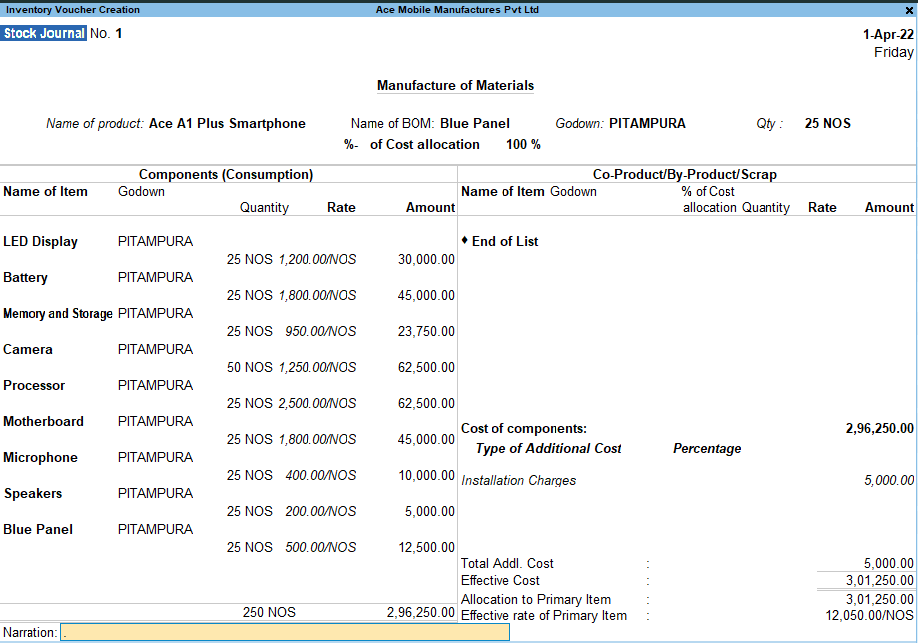Click the Blue Panel BOM name field

pyautogui.click(x=474, y=124)
